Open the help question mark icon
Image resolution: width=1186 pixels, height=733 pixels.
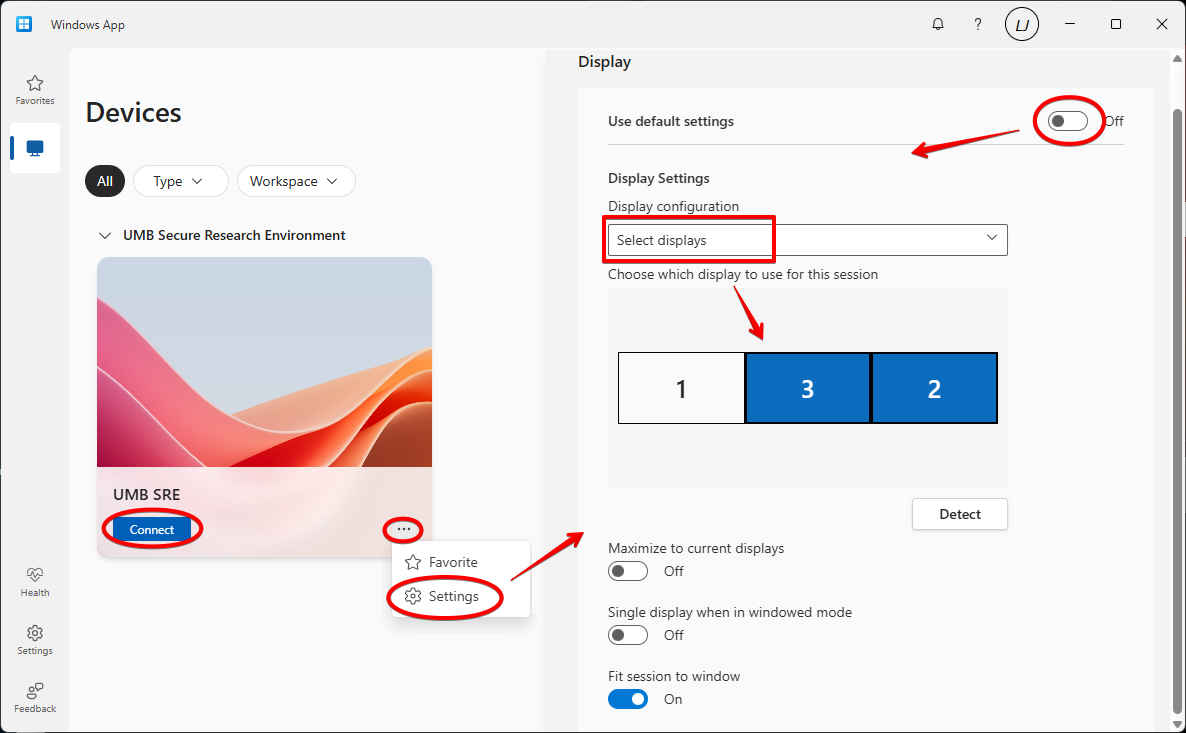pos(978,24)
